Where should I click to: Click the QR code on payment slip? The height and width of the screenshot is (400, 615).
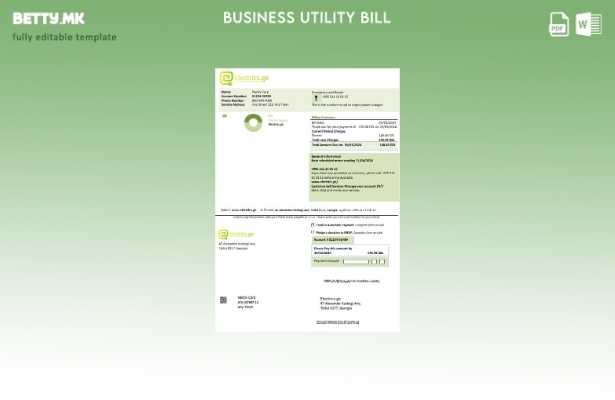tap(223, 300)
